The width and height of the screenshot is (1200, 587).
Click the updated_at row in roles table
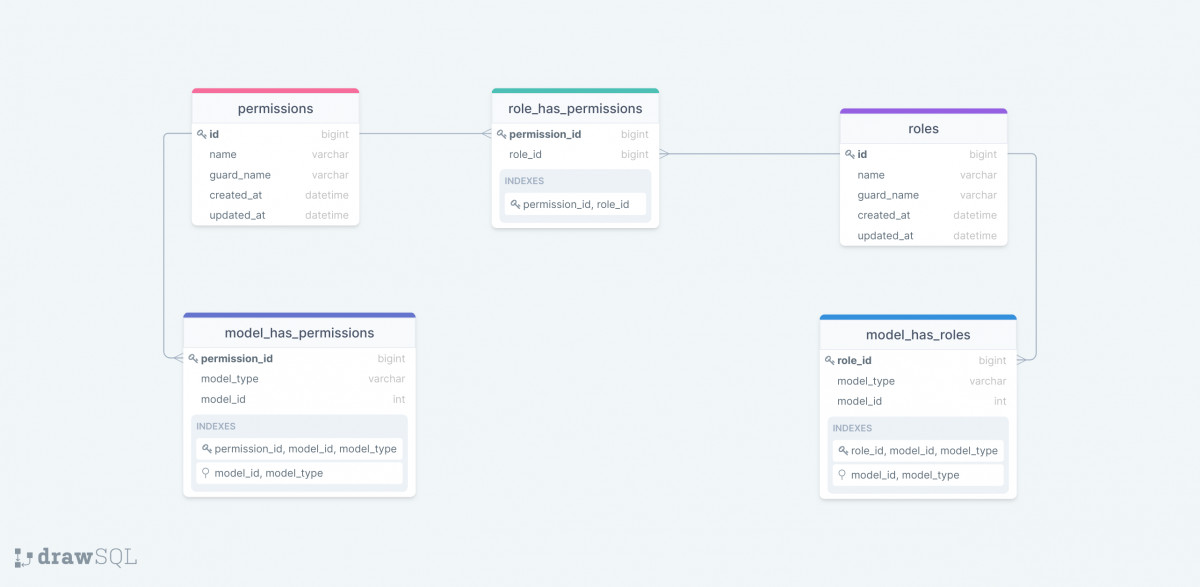[x=885, y=236]
